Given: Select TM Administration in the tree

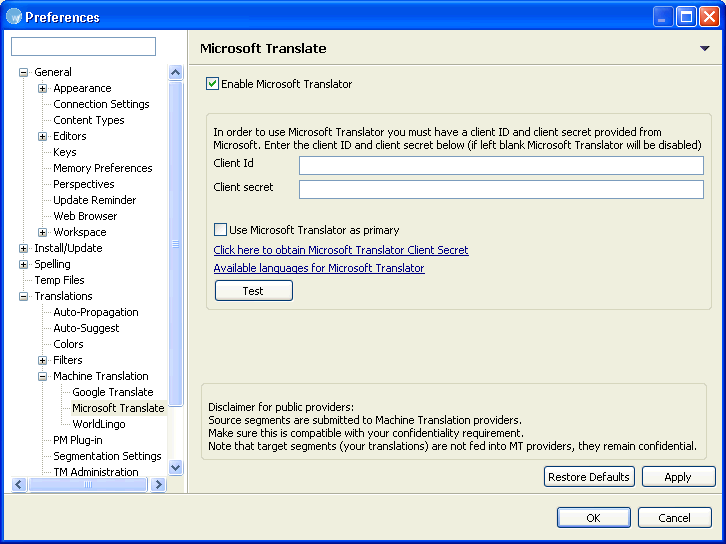Looking at the screenshot, I should [x=95, y=472].
